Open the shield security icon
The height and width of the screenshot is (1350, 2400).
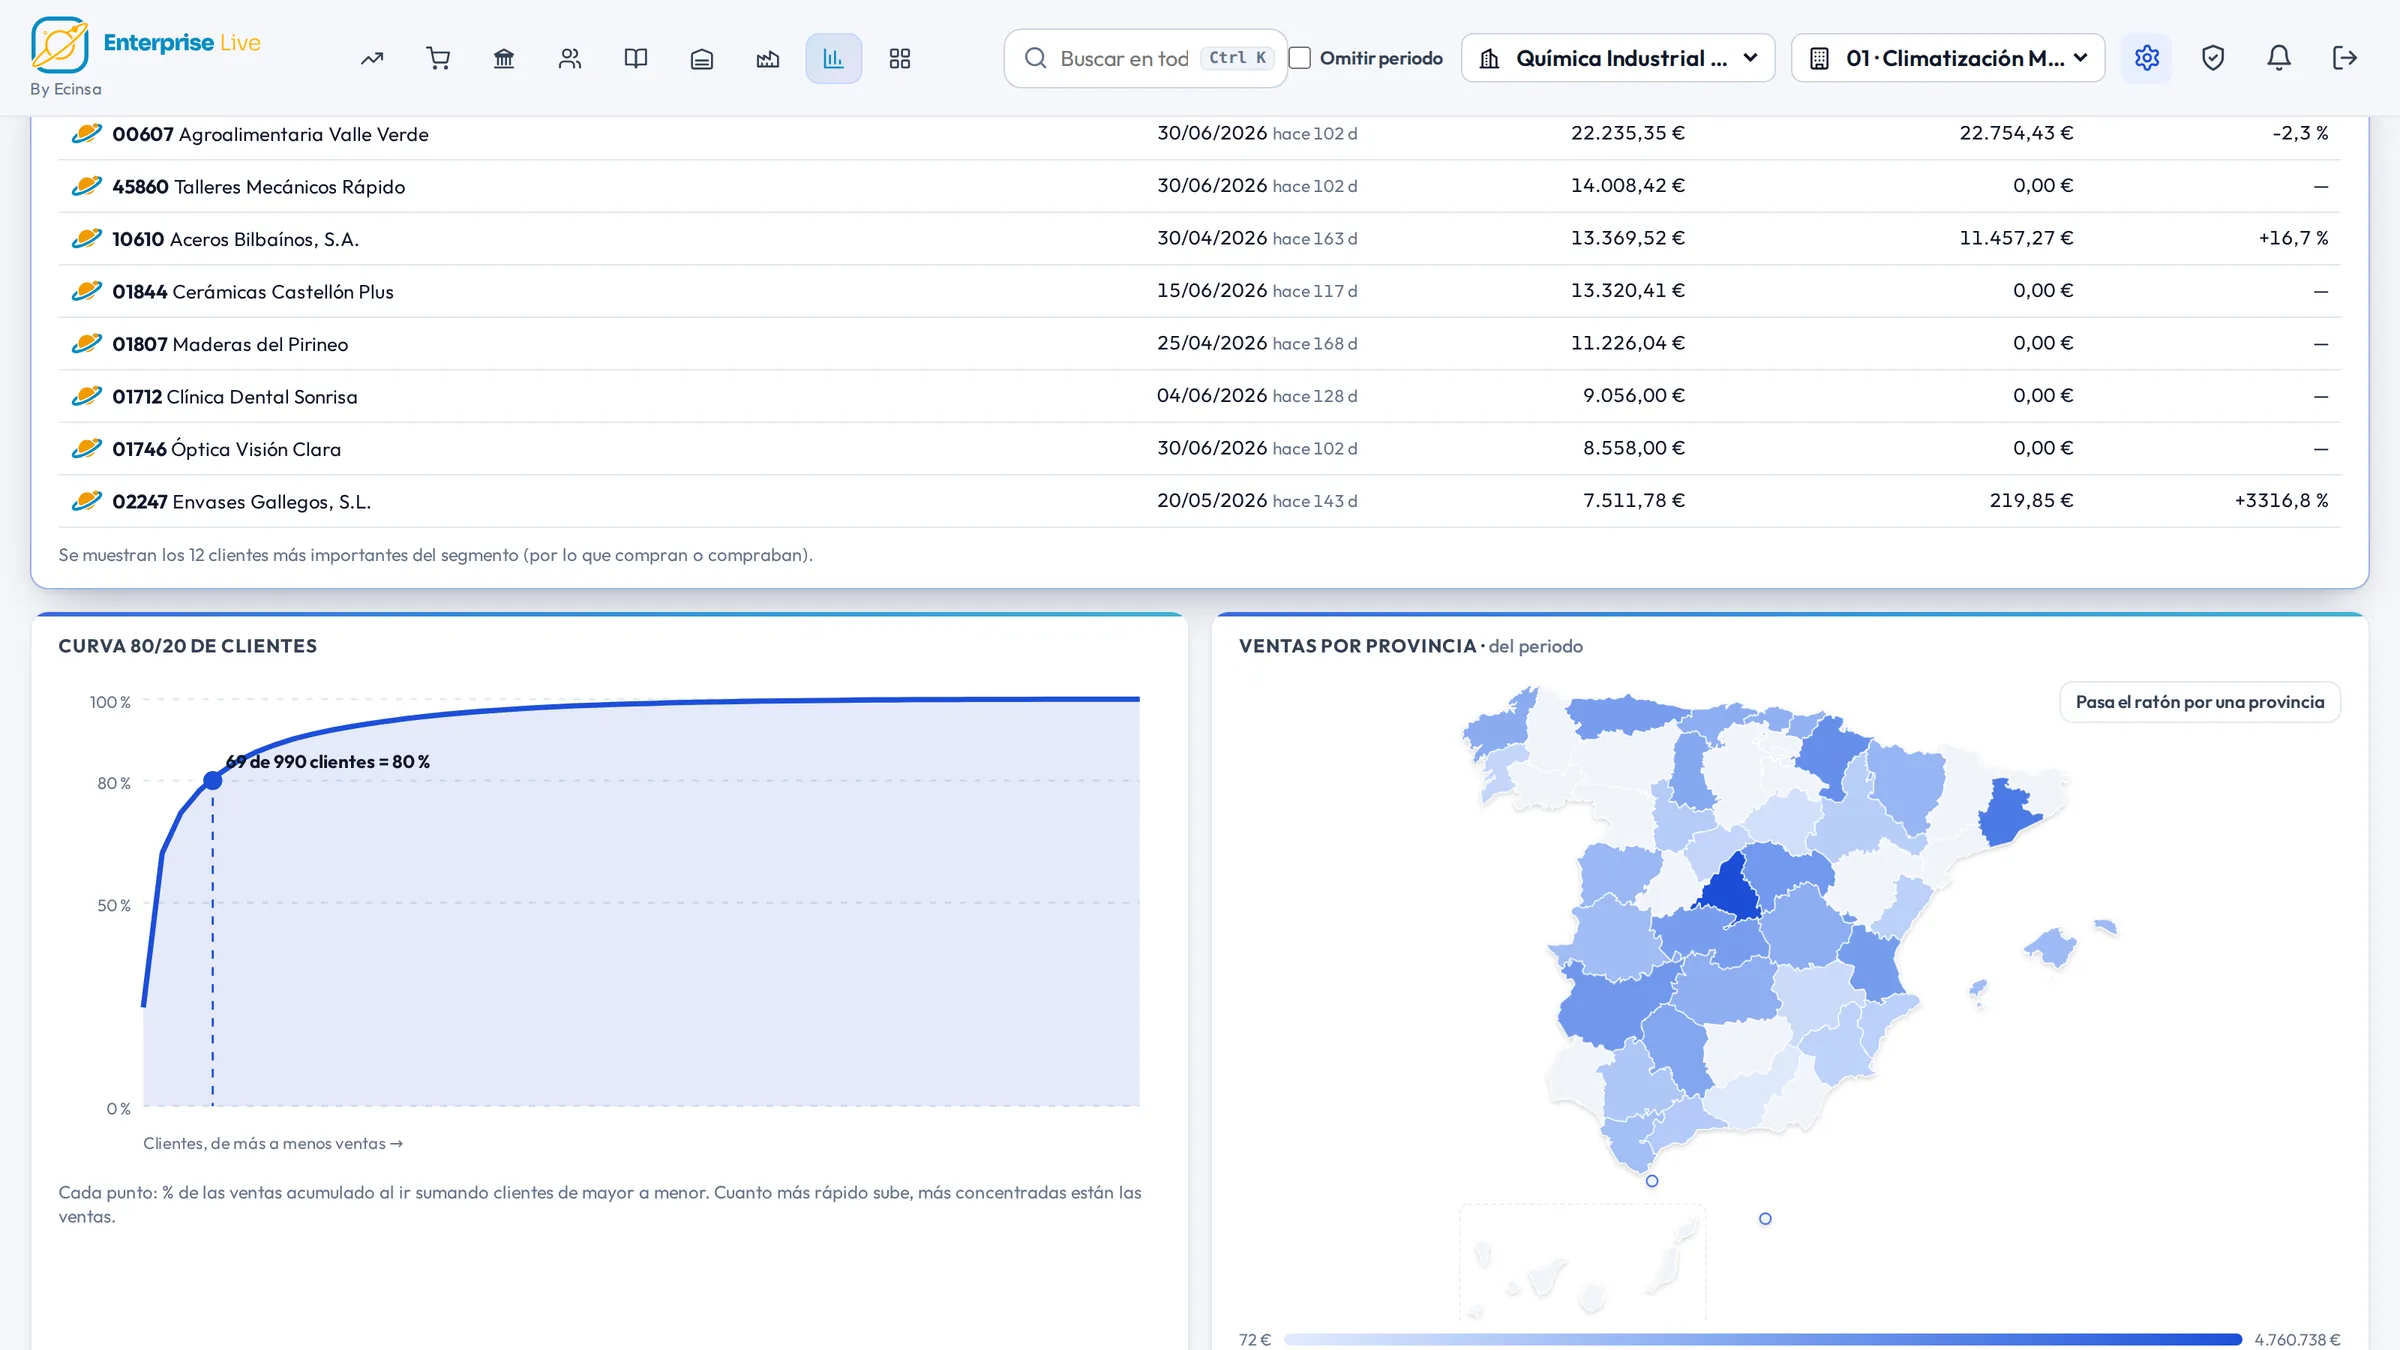click(2213, 58)
